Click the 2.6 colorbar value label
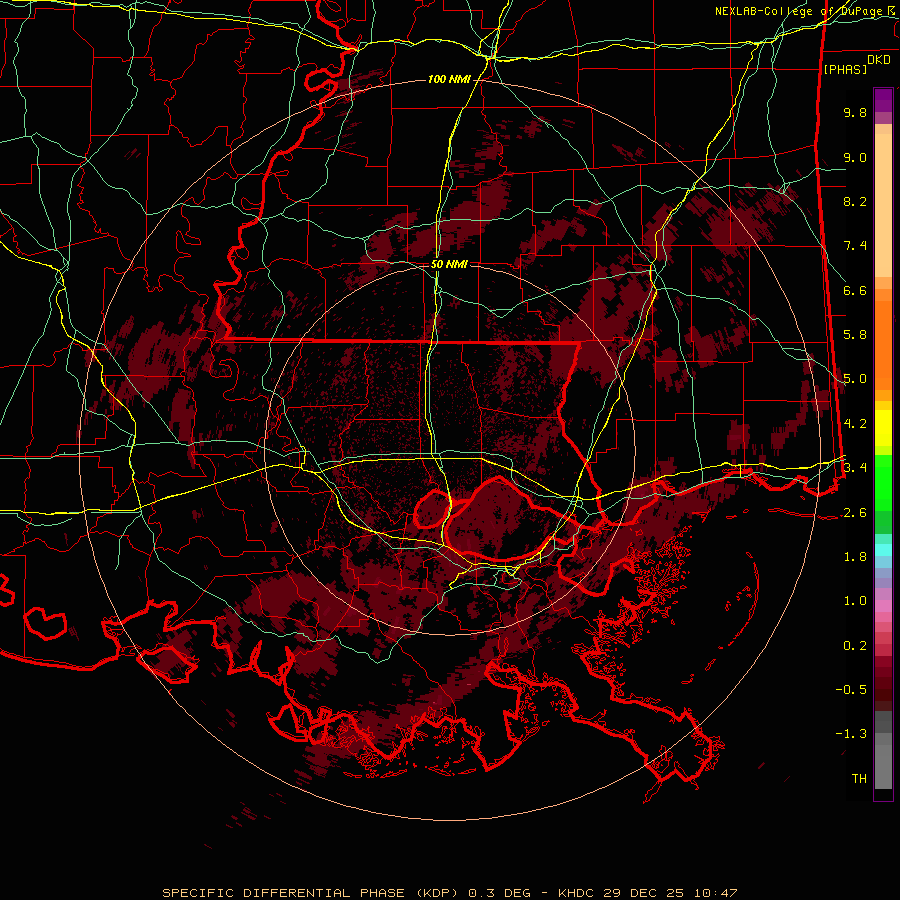This screenshot has height=900, width=900. click(855, 513)
